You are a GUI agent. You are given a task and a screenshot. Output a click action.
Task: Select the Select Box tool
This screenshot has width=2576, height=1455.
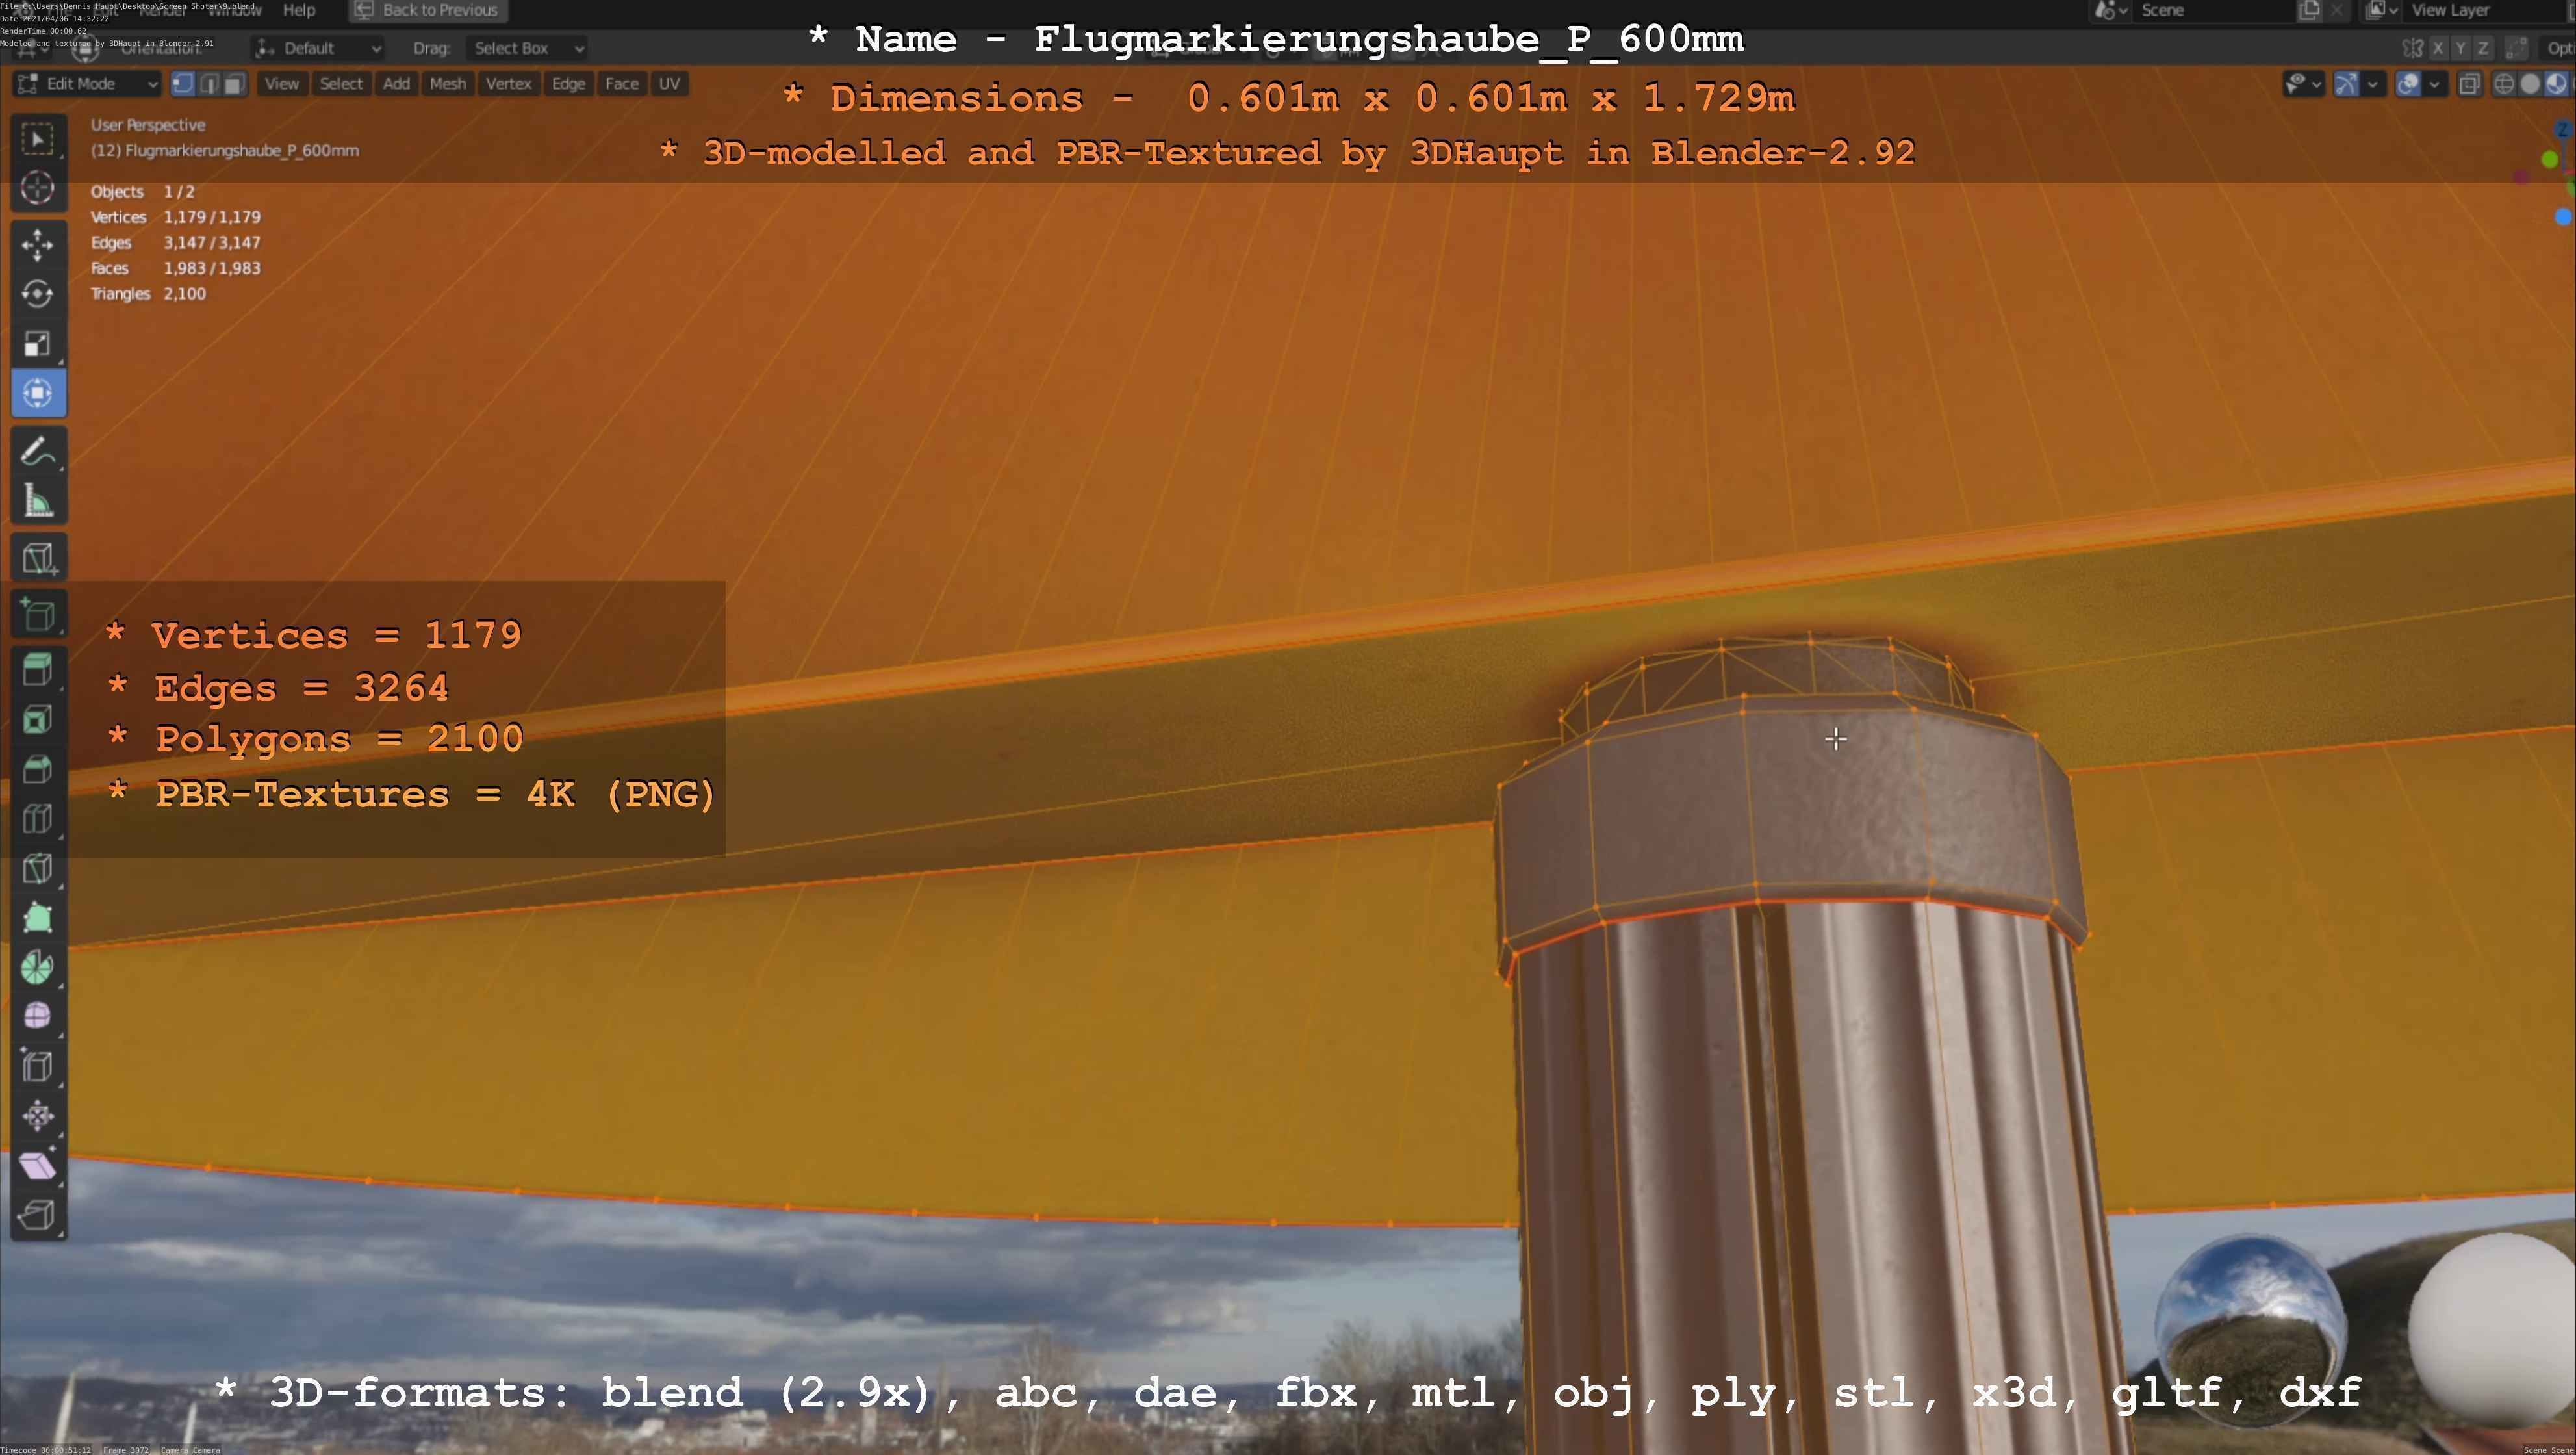38,139
